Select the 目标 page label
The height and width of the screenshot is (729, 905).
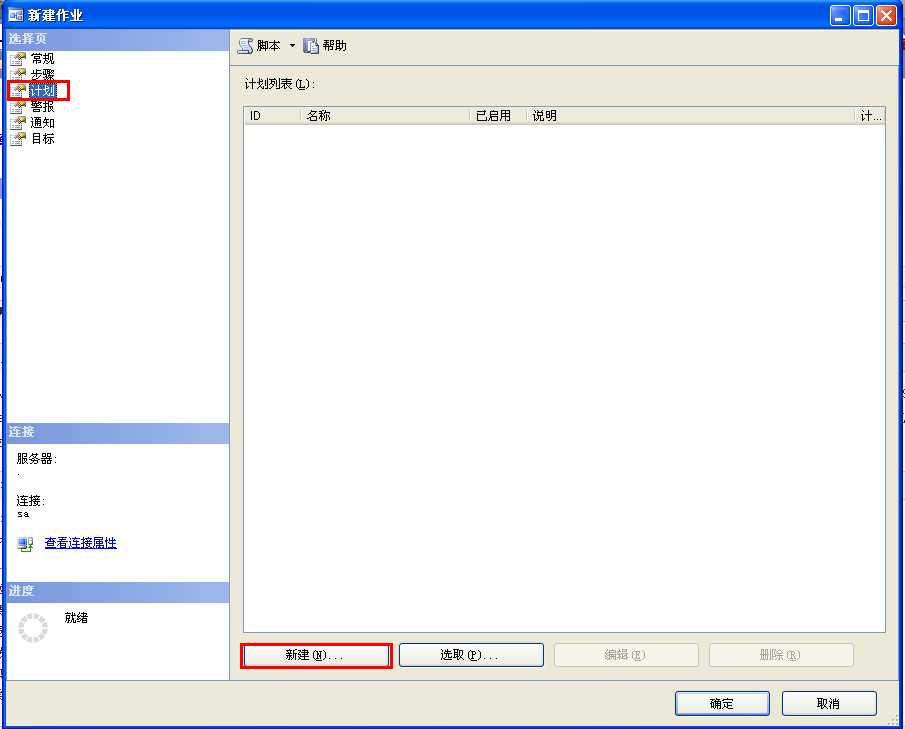[x=42, y=139]
